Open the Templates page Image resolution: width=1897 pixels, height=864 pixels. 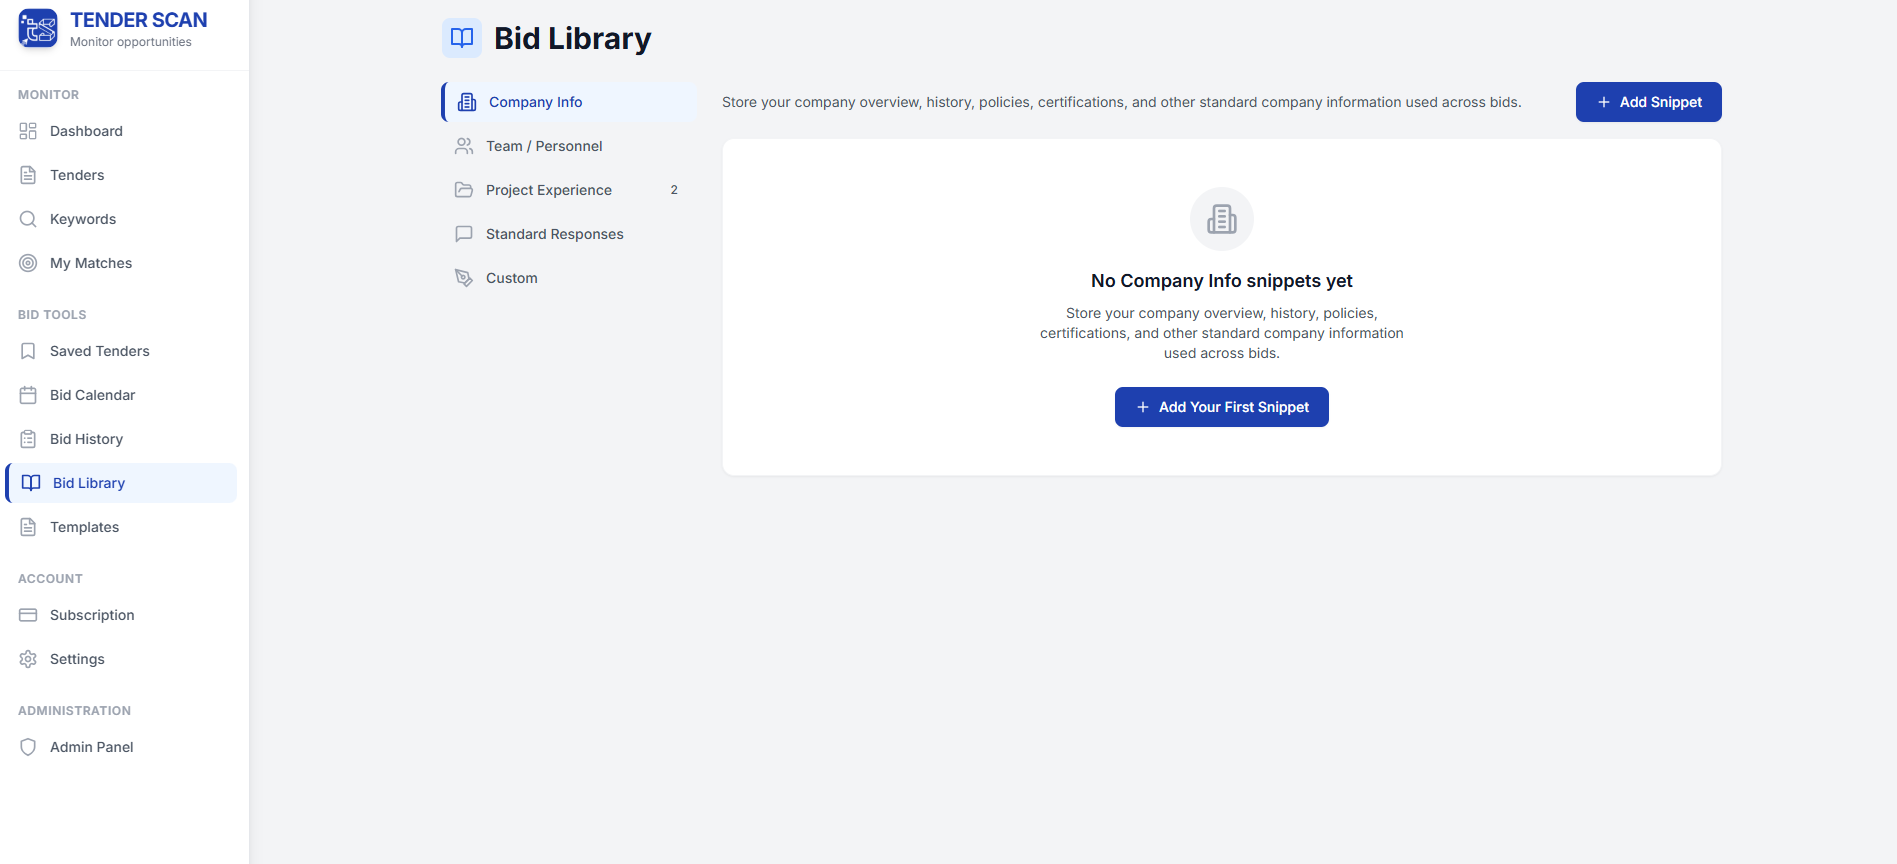click(x=121, y=527)
